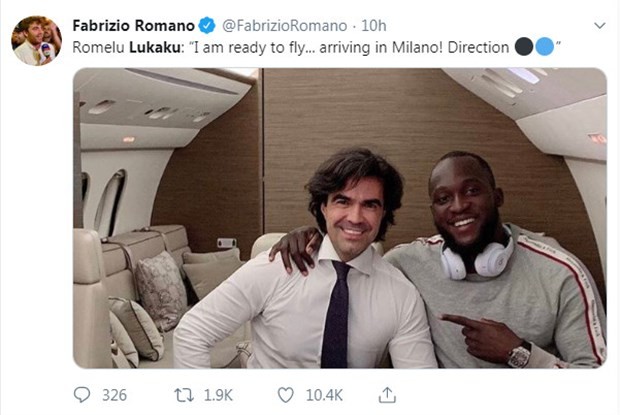The image size is (620, 415).
Task: Open Fabrizio Romano's profile picture
Action: [x=36, y=40]
